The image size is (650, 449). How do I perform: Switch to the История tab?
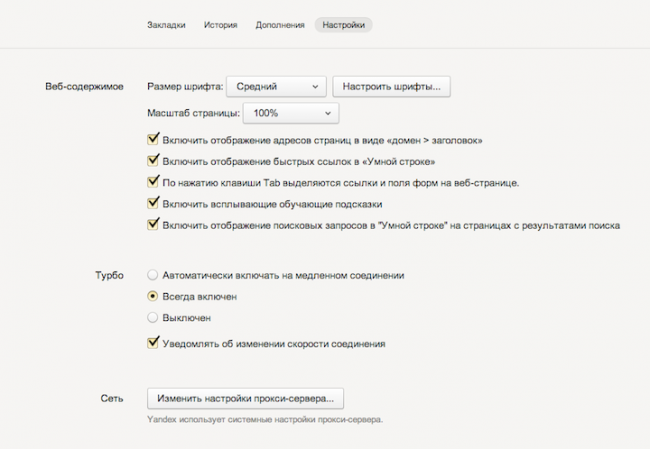tap(220, 24)
